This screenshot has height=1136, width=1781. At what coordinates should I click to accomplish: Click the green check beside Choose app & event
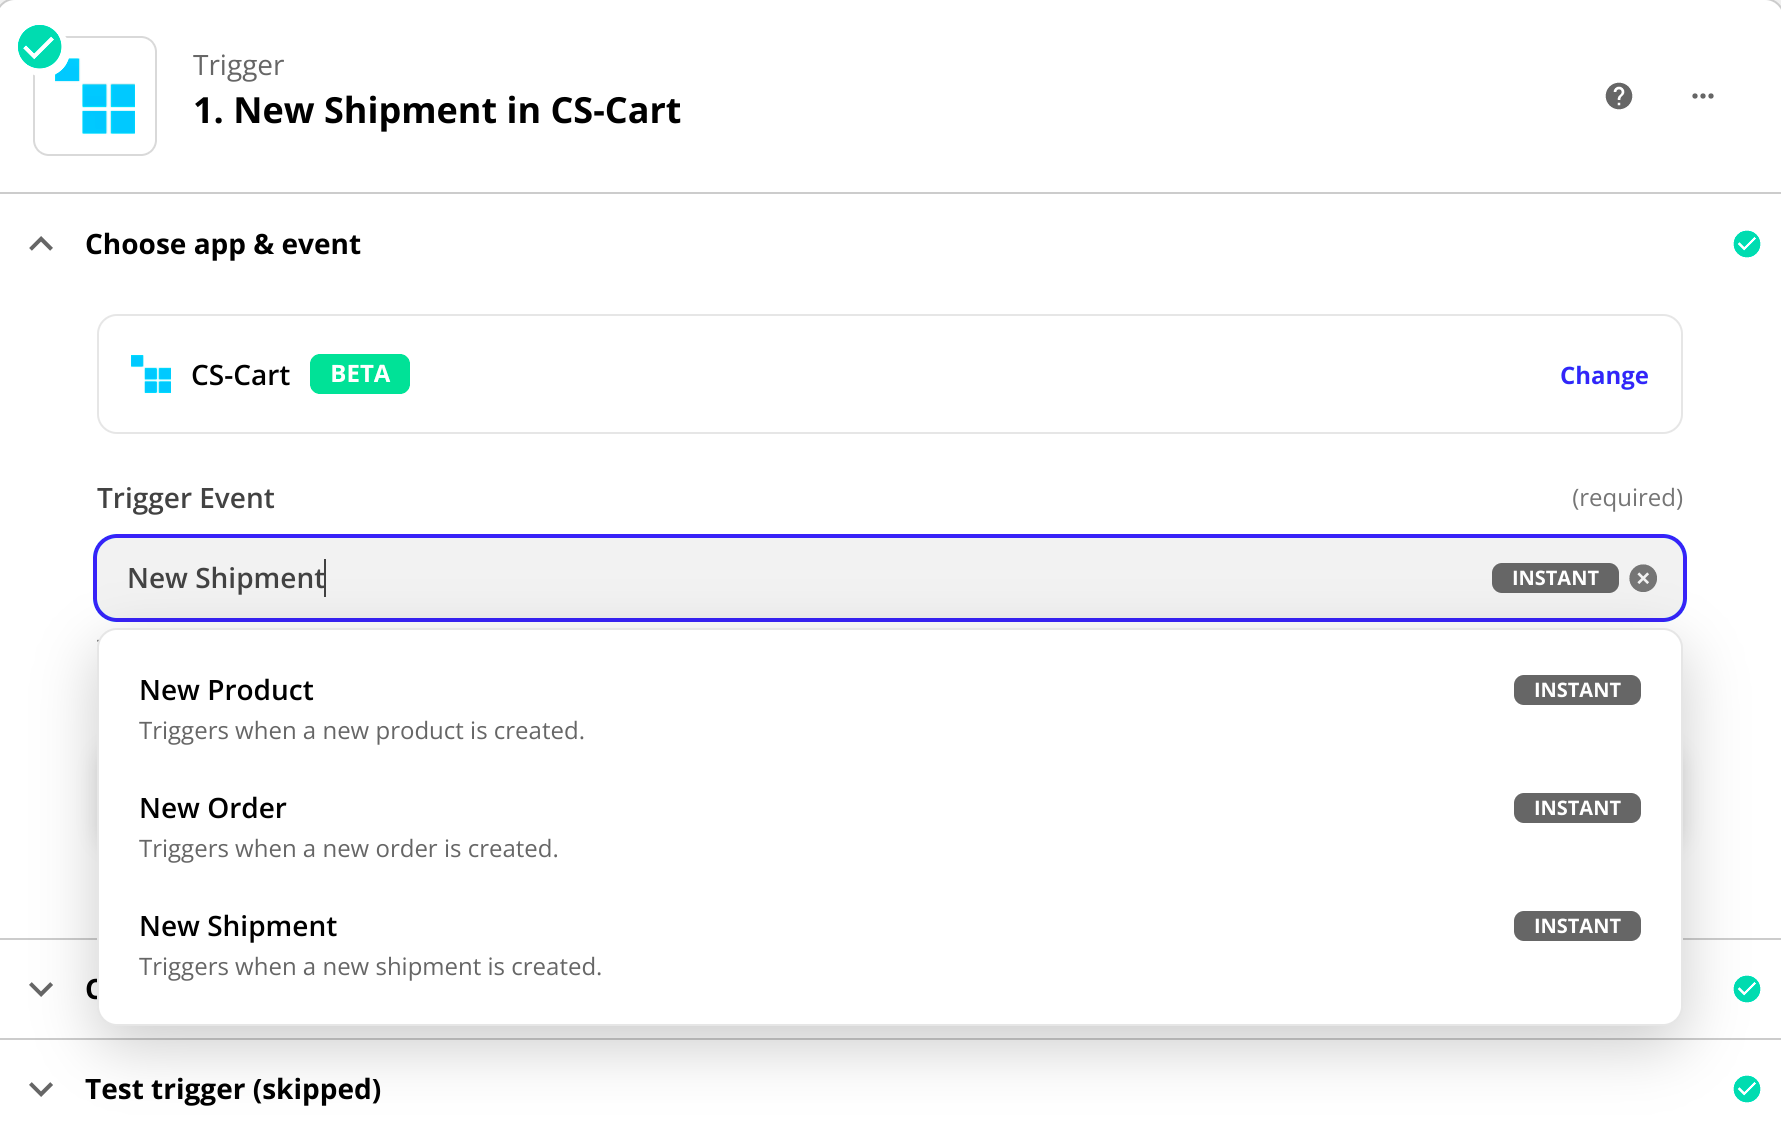pos(1746,244)
